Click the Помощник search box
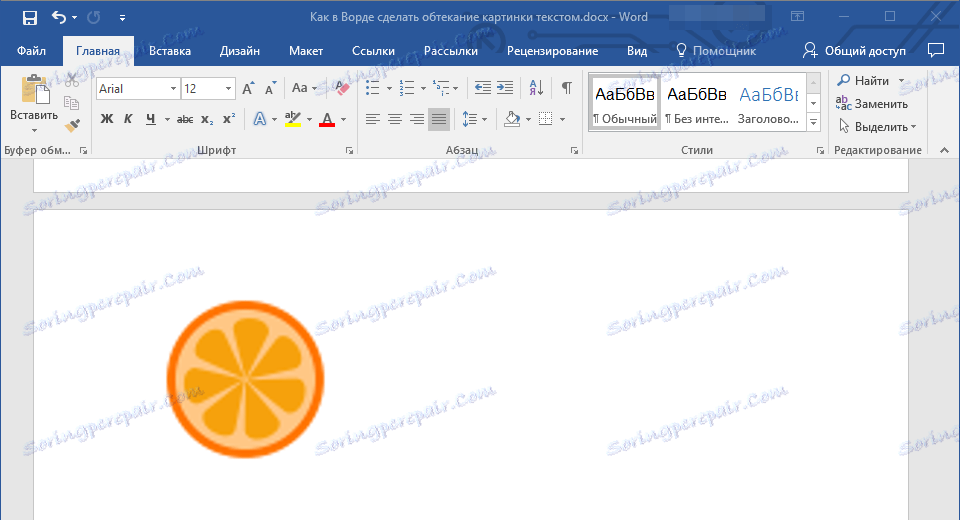Image resolution: width=960 pixels, height=520 pixels. 716,51
